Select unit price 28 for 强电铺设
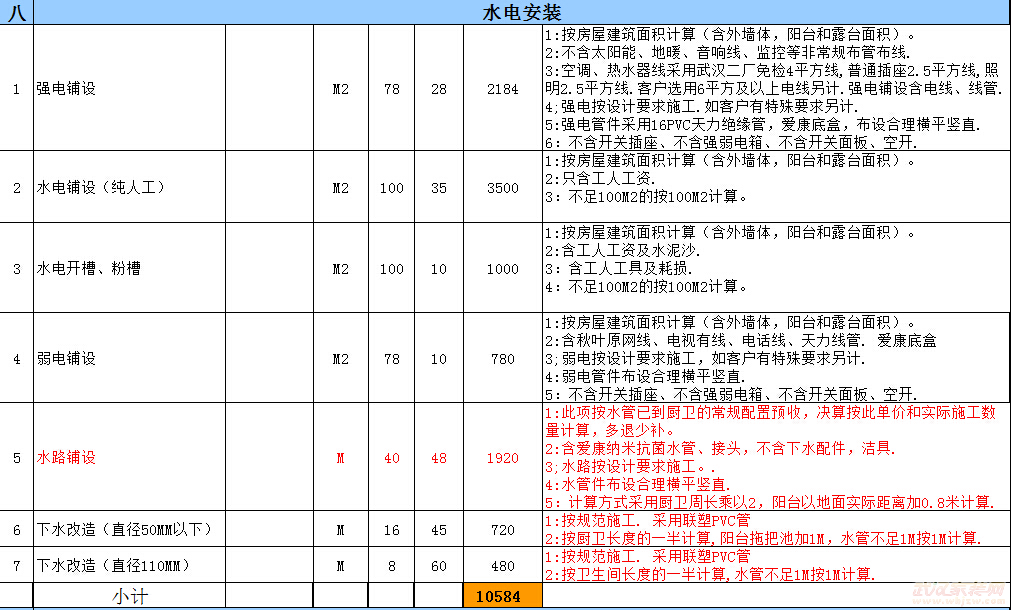Screen dimensions: 1011x610 pyautogui.click(x=437, y=88)
